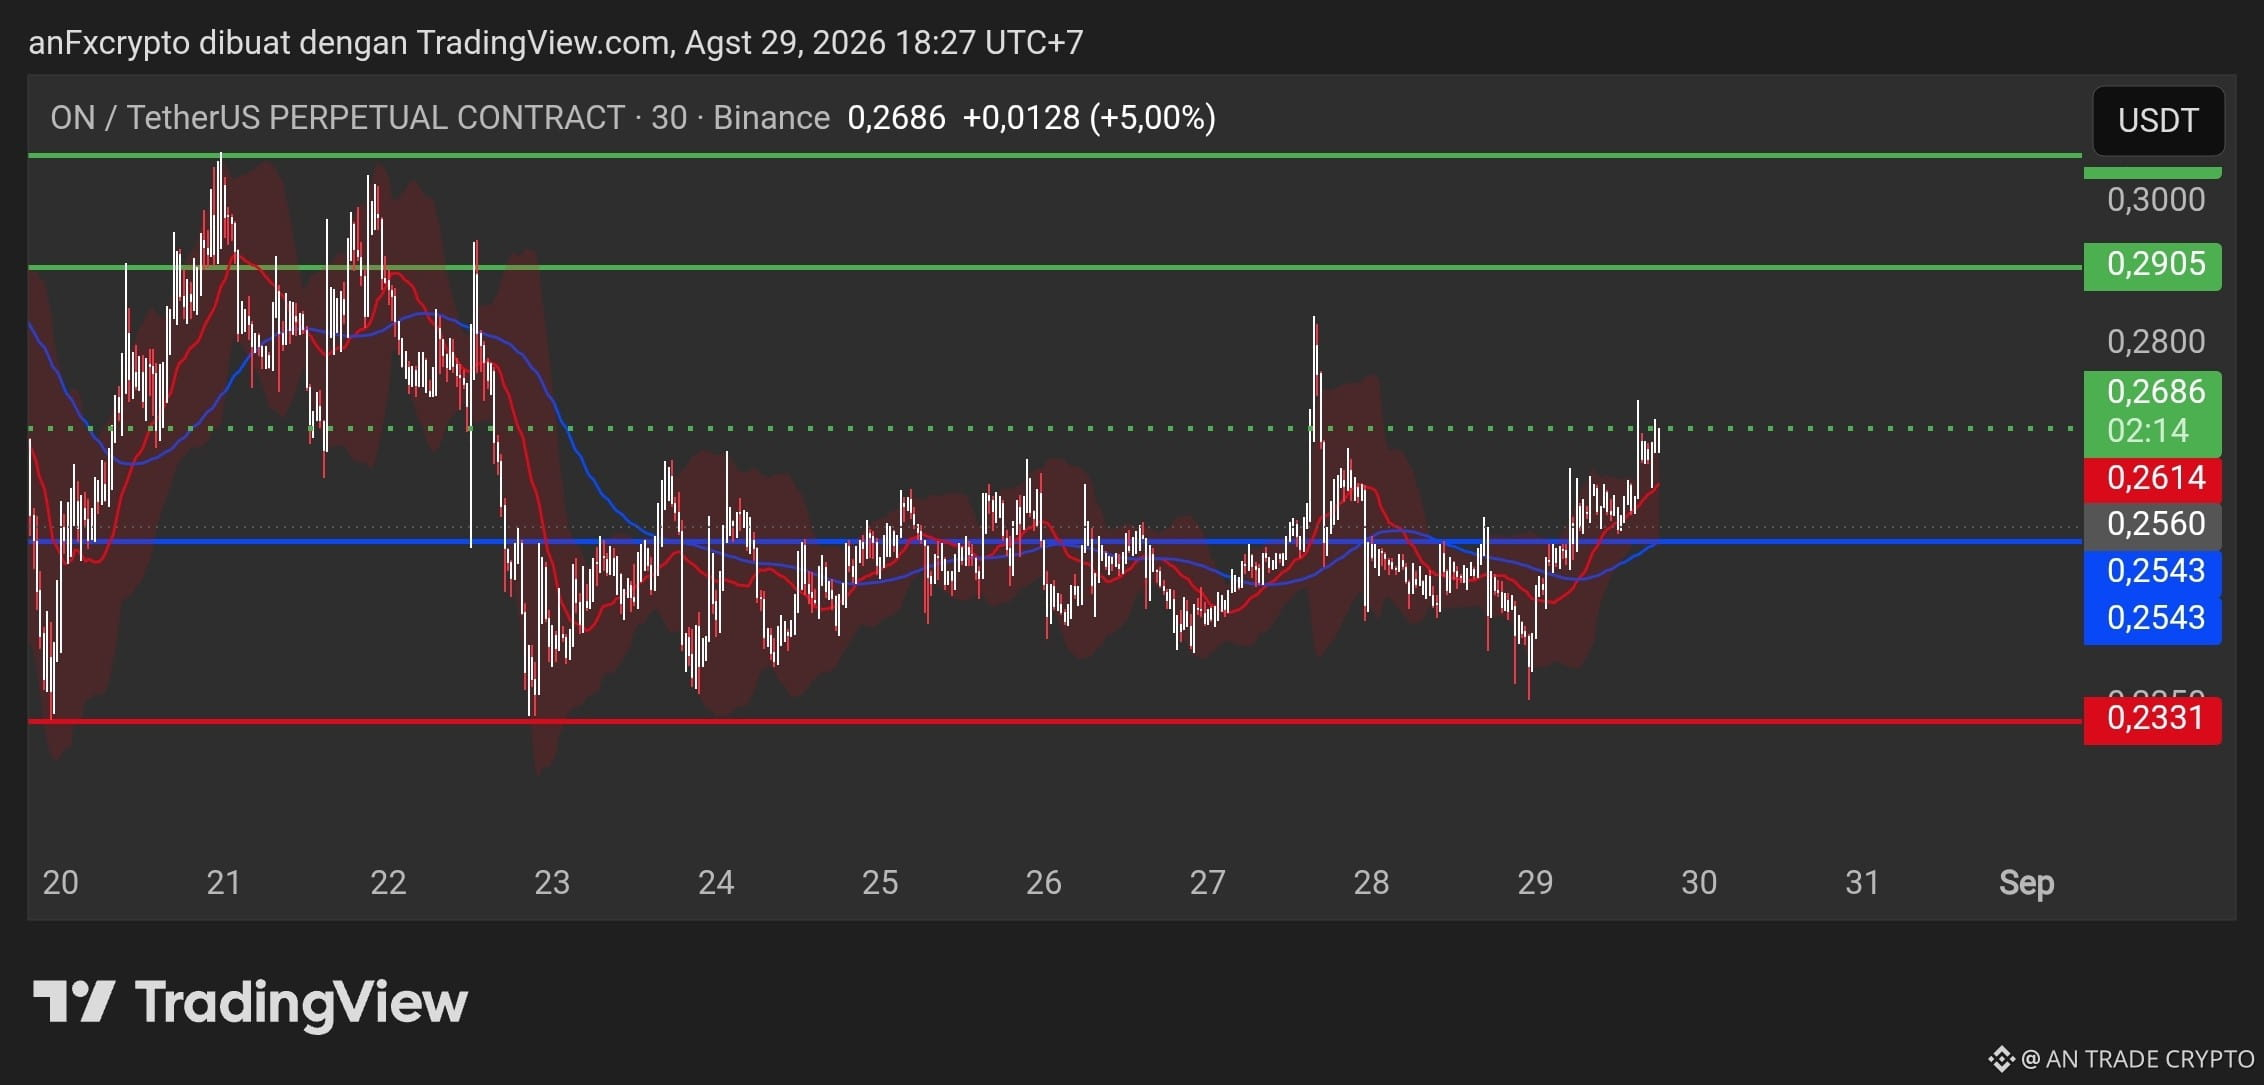The width and height of the screenshot is (2264, 1085).
Task: Click date 28 on the time axis
Action: [1371, 883]
